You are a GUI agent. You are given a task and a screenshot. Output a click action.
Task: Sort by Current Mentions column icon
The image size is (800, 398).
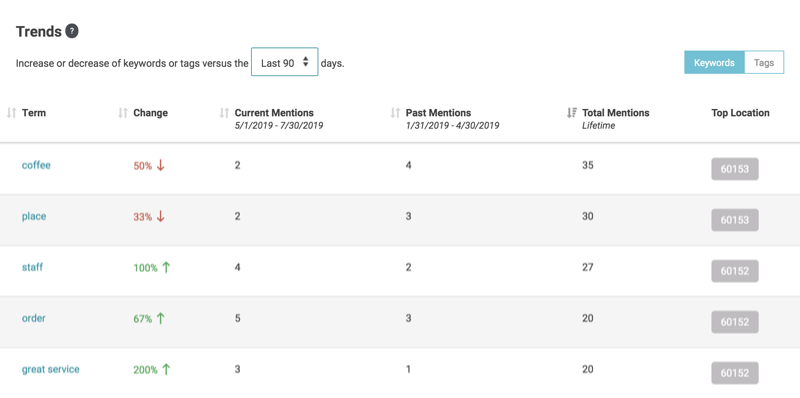224,113
